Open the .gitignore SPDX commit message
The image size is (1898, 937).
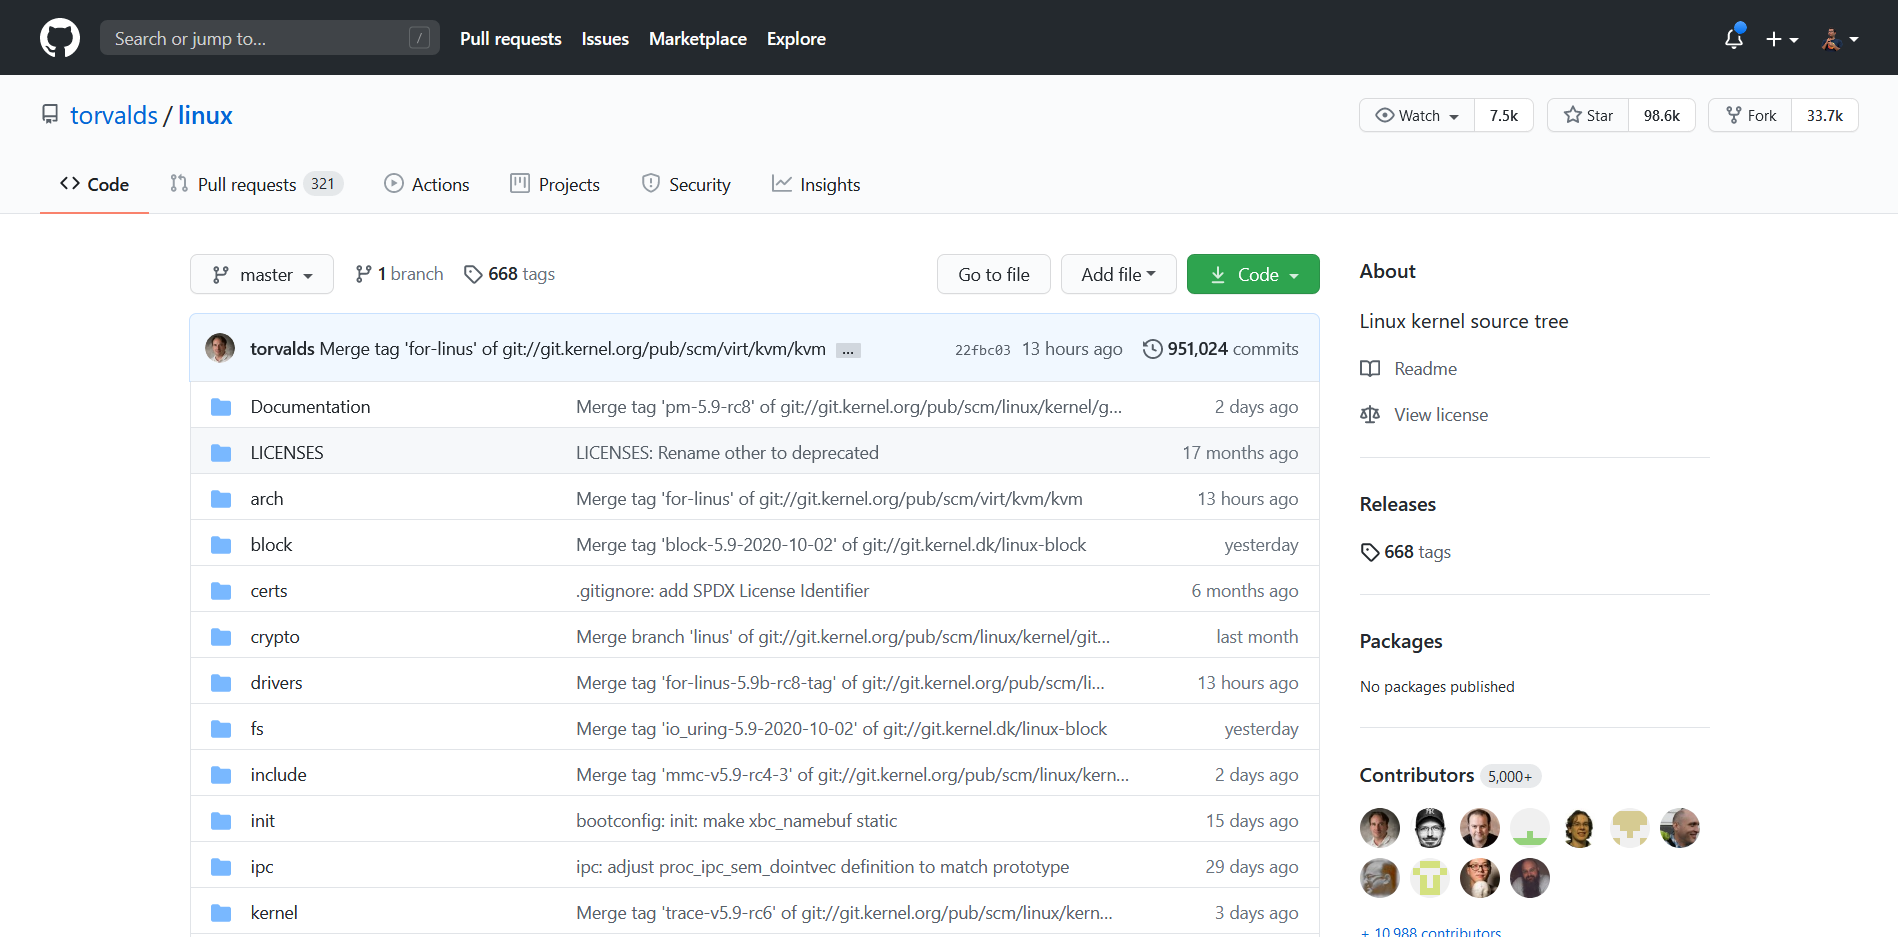click(x=722, y=591)
